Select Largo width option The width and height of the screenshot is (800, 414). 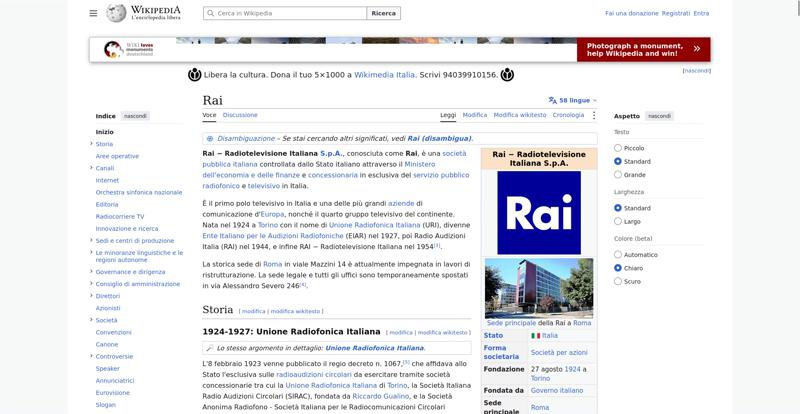click(x=618, y=222)
